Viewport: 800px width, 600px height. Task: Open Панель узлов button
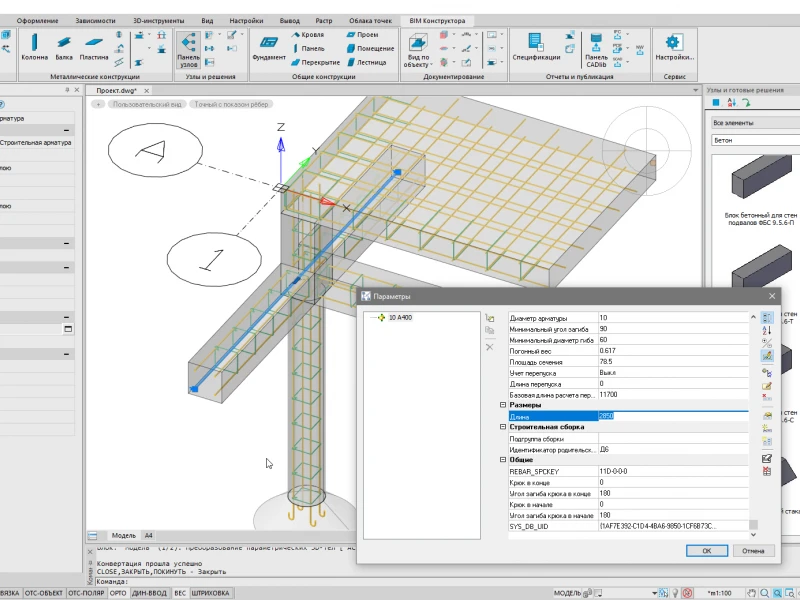(x=188, y=49)
